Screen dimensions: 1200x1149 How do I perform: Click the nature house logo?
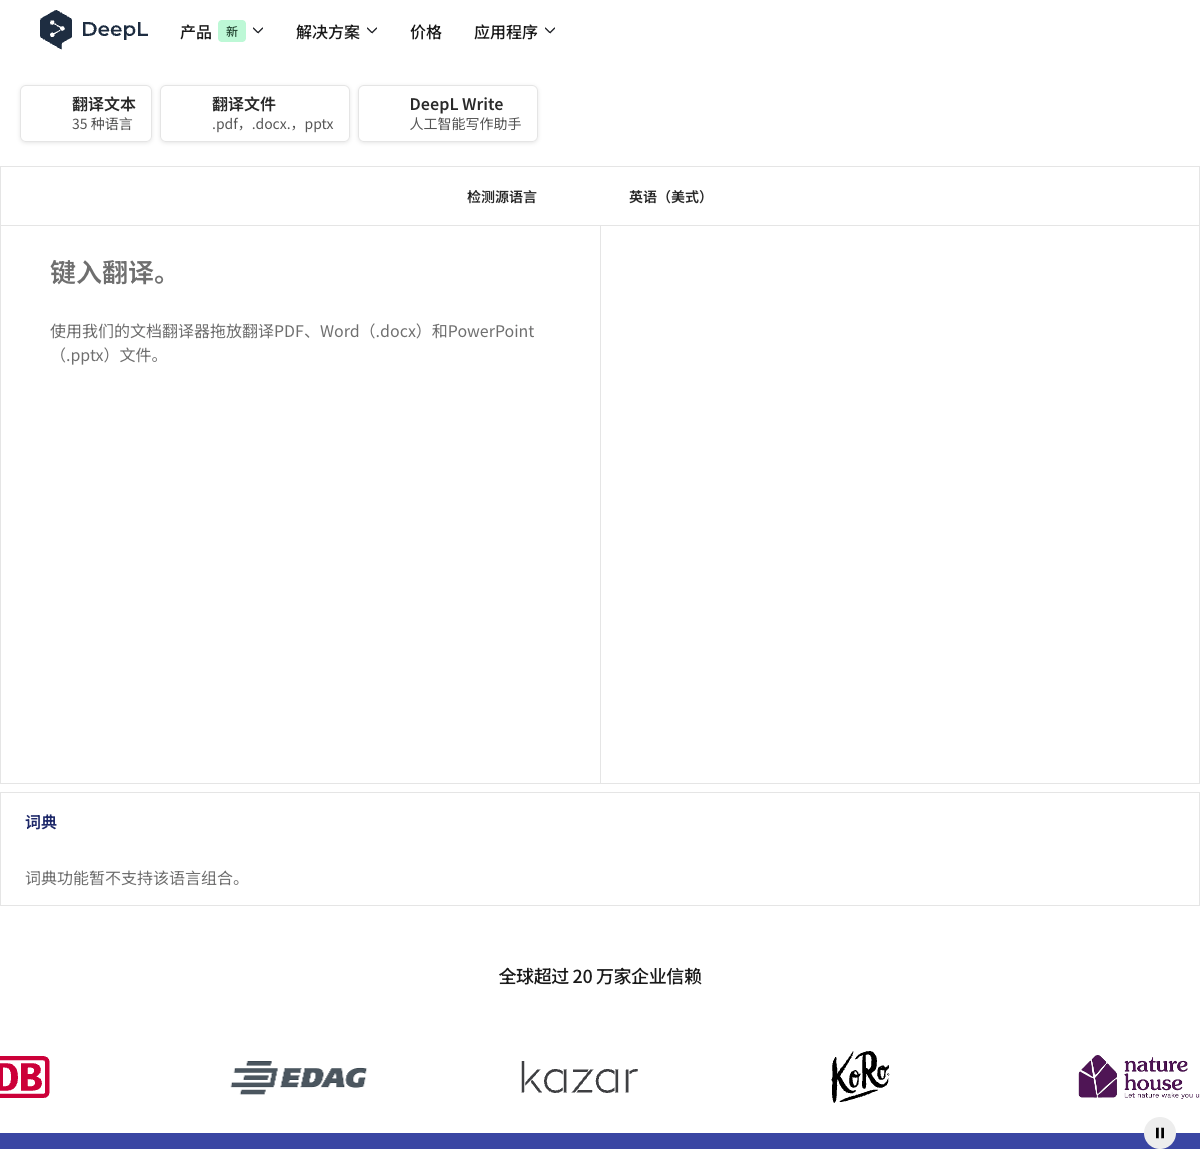coord(1135,1076)
